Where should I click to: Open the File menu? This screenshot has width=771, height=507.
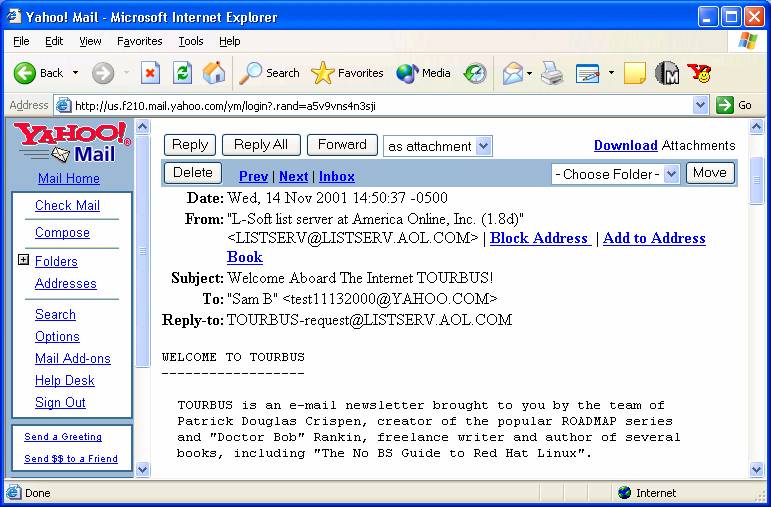(21, 41)
